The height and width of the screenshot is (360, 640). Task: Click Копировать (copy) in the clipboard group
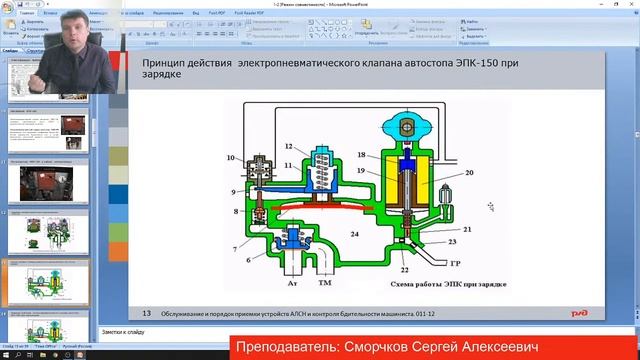pyautogui.click(x=35, y=29)
